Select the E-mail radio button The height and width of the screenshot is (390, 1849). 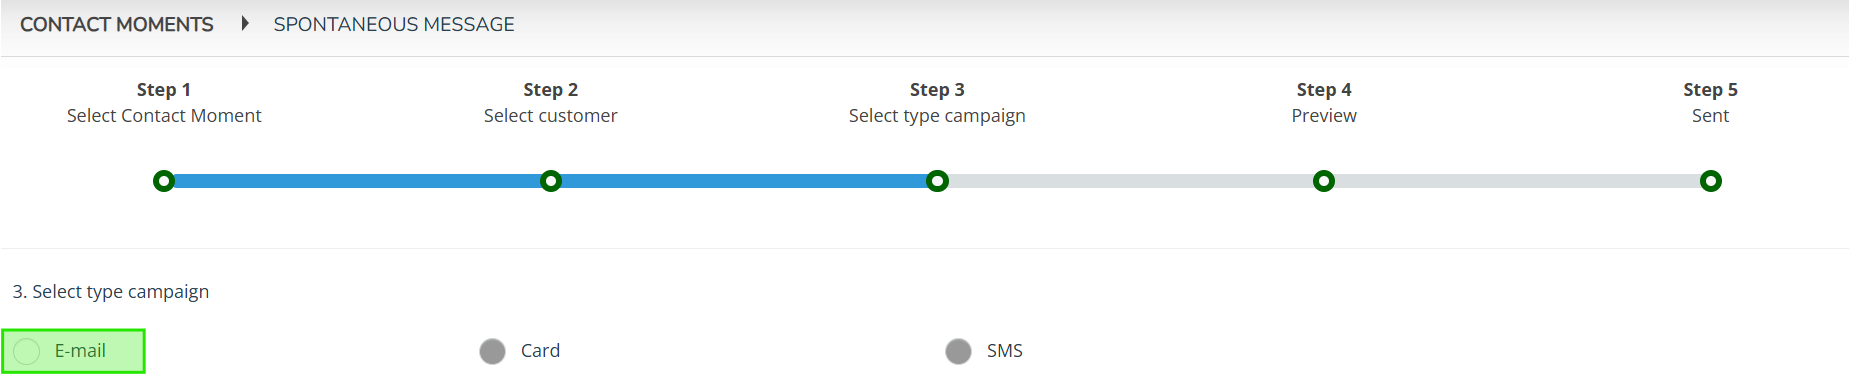click(x=27, y=351)
